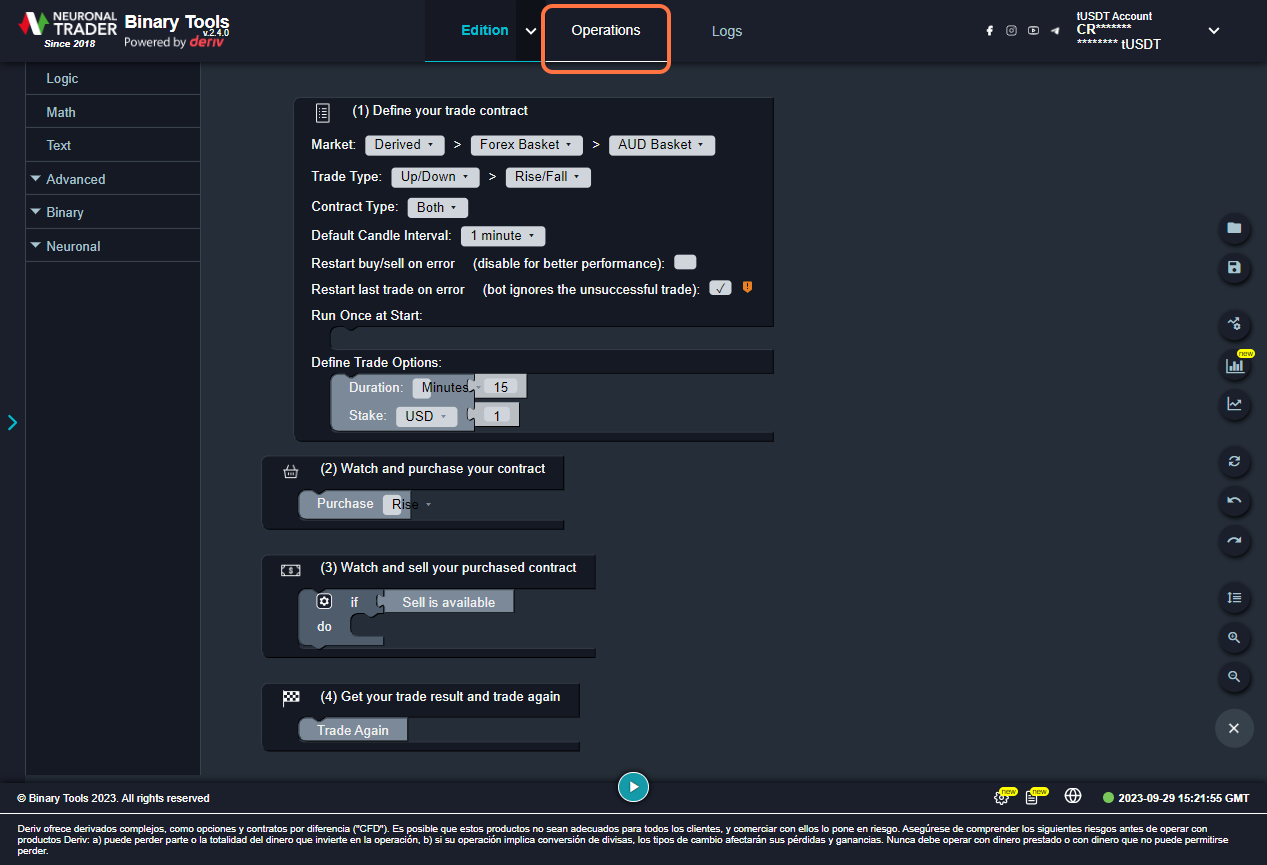
Task: Edit the Stake amount input field
Action: tap(496, 413)
